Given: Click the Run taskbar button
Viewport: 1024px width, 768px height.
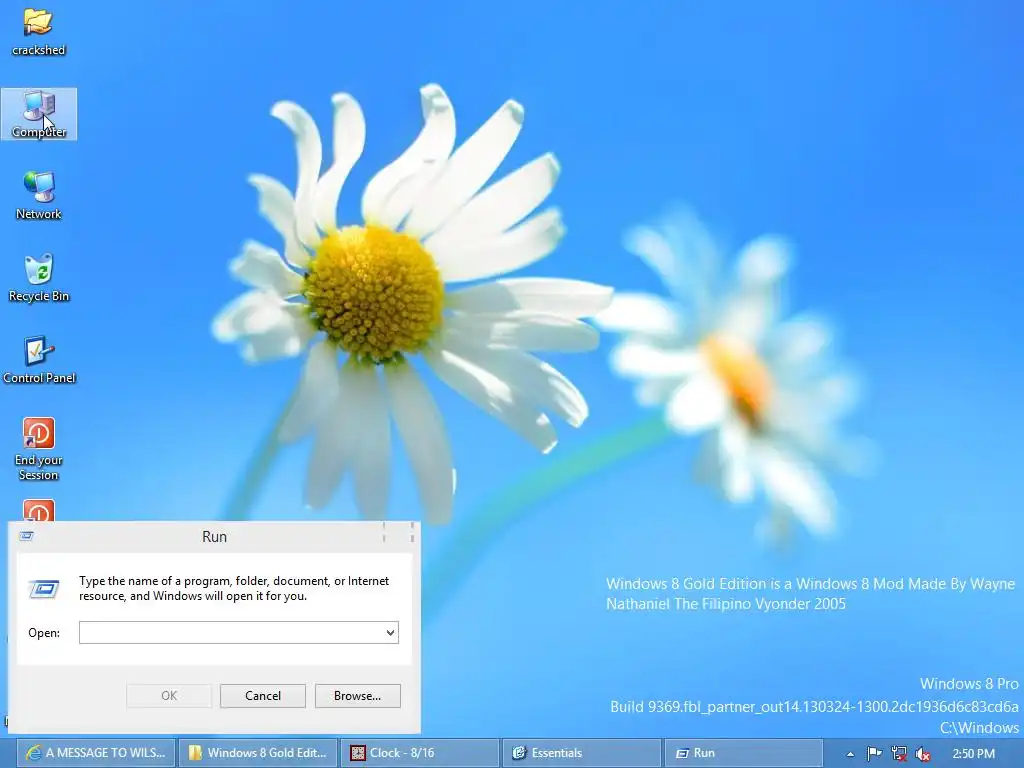Looking at the screenshot, I should pos(743,753).
